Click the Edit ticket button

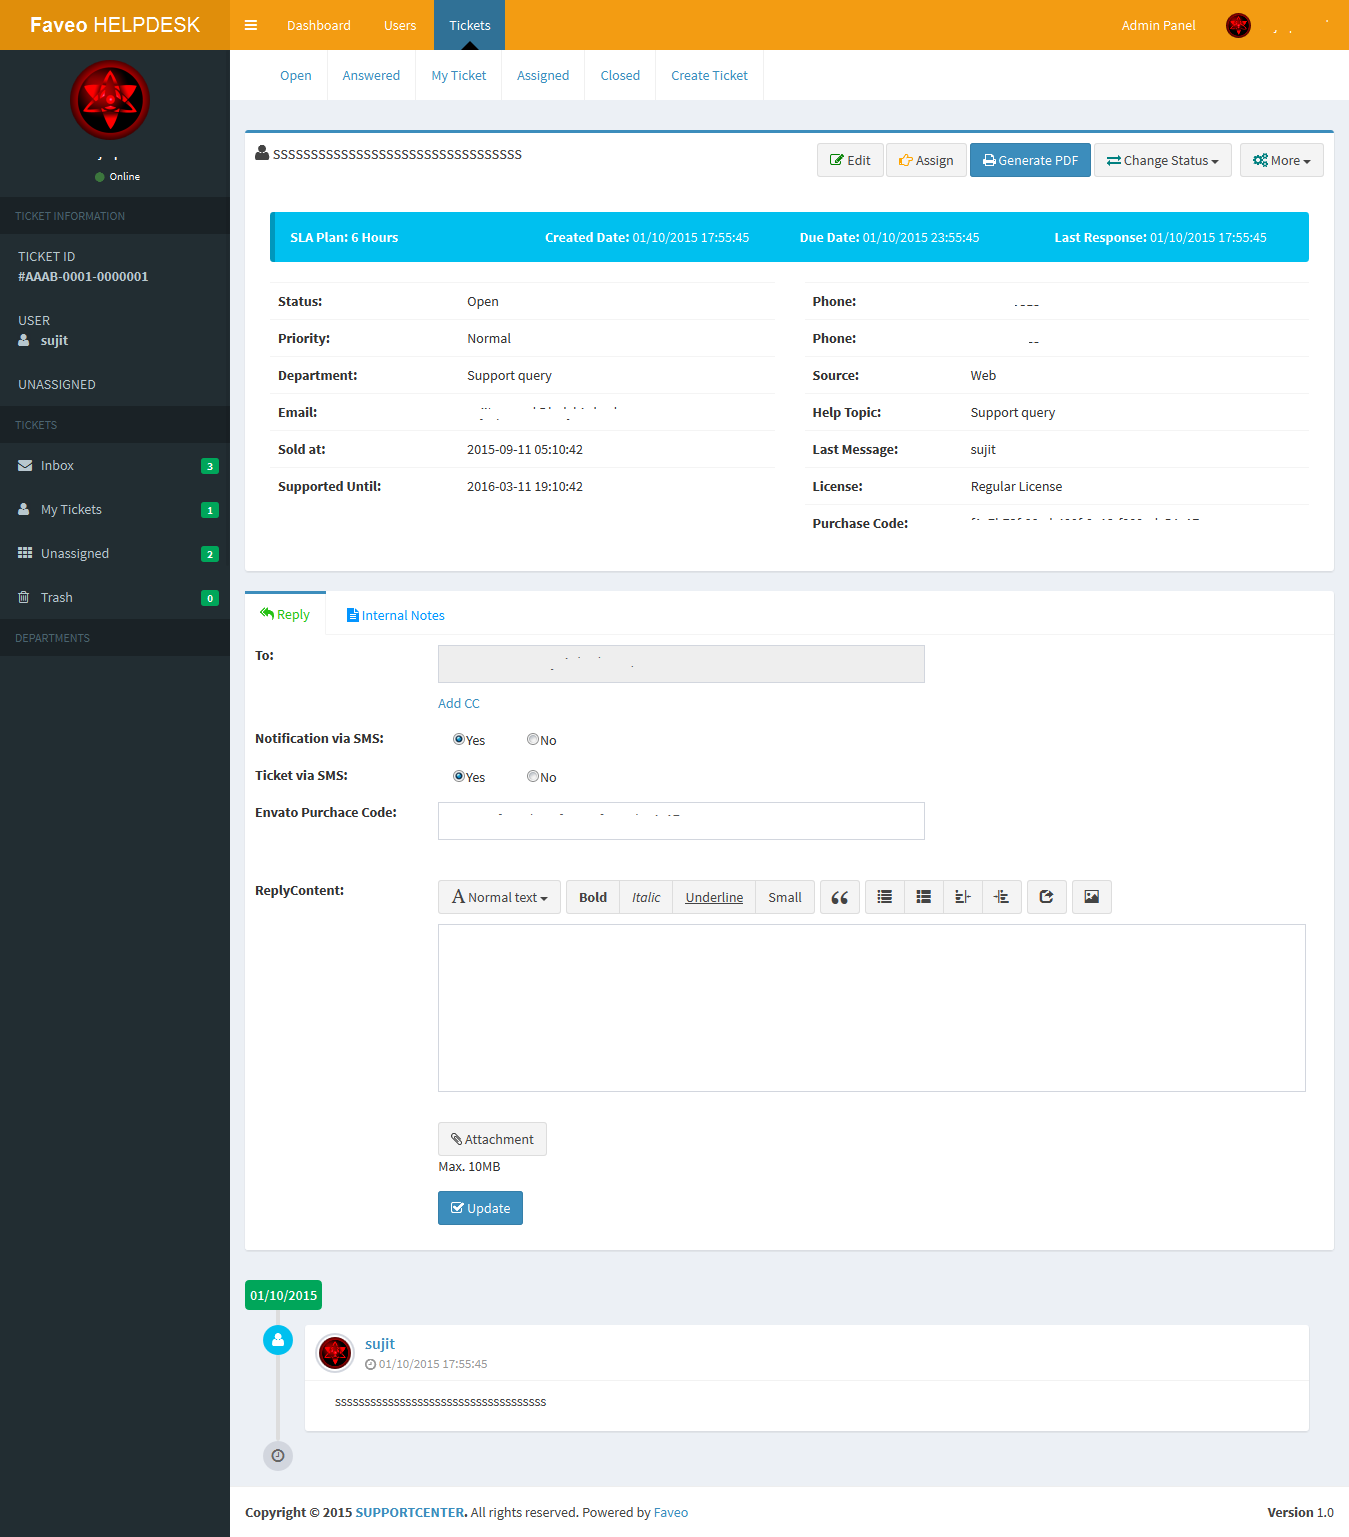(x=850, y=160)
